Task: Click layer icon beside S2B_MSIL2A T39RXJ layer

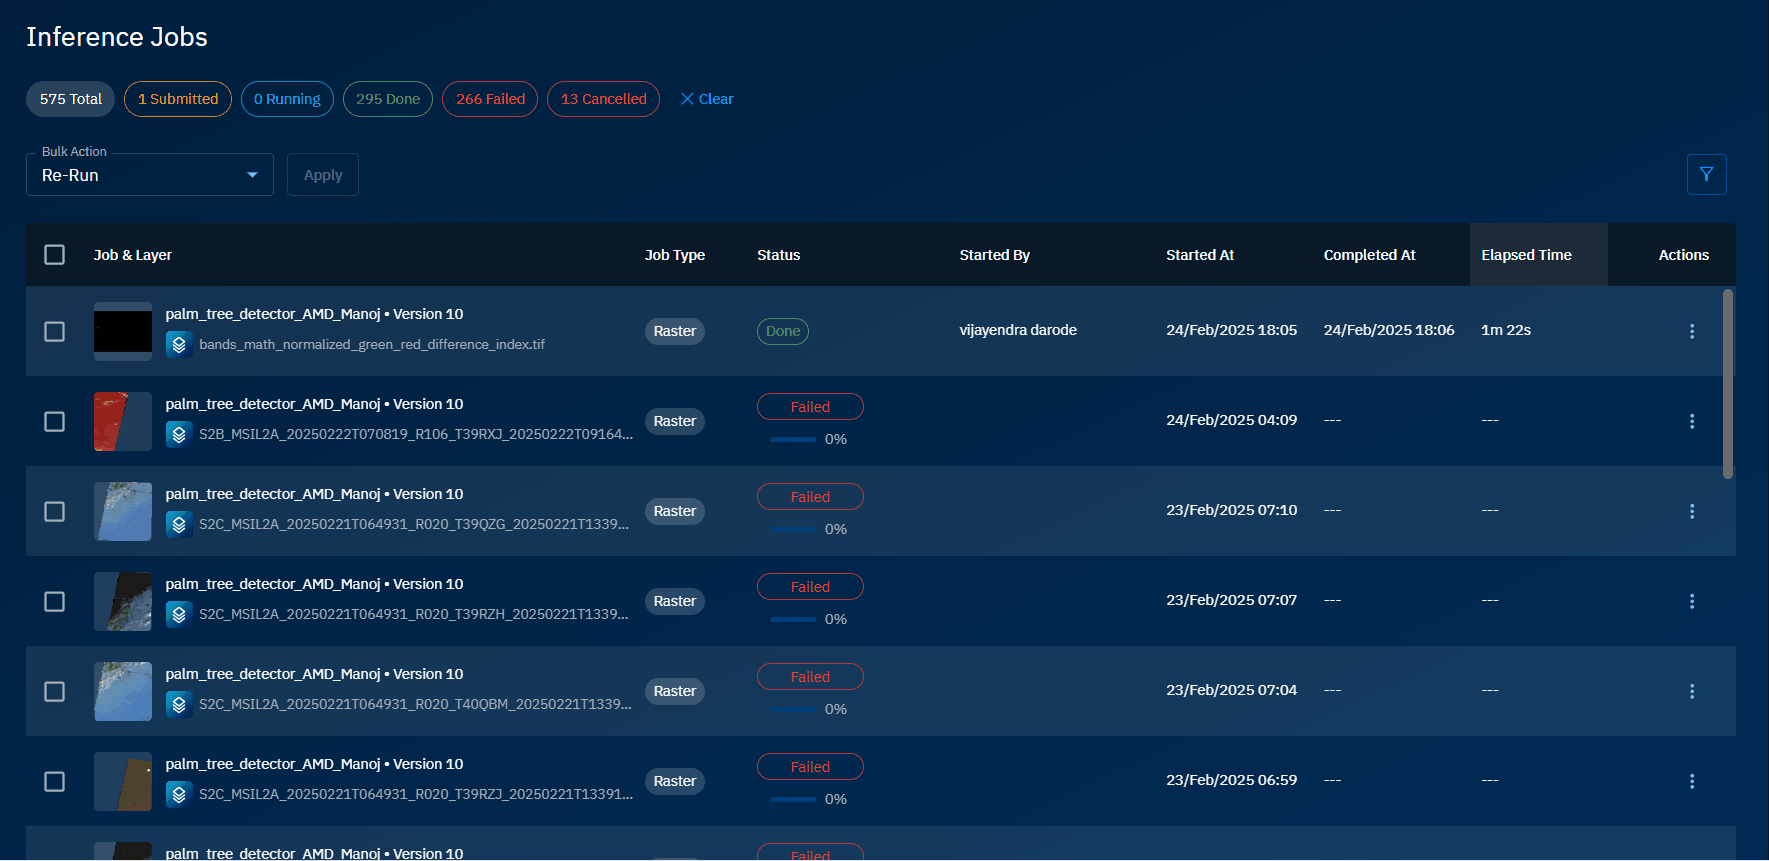Action: (x=179, y=435)
